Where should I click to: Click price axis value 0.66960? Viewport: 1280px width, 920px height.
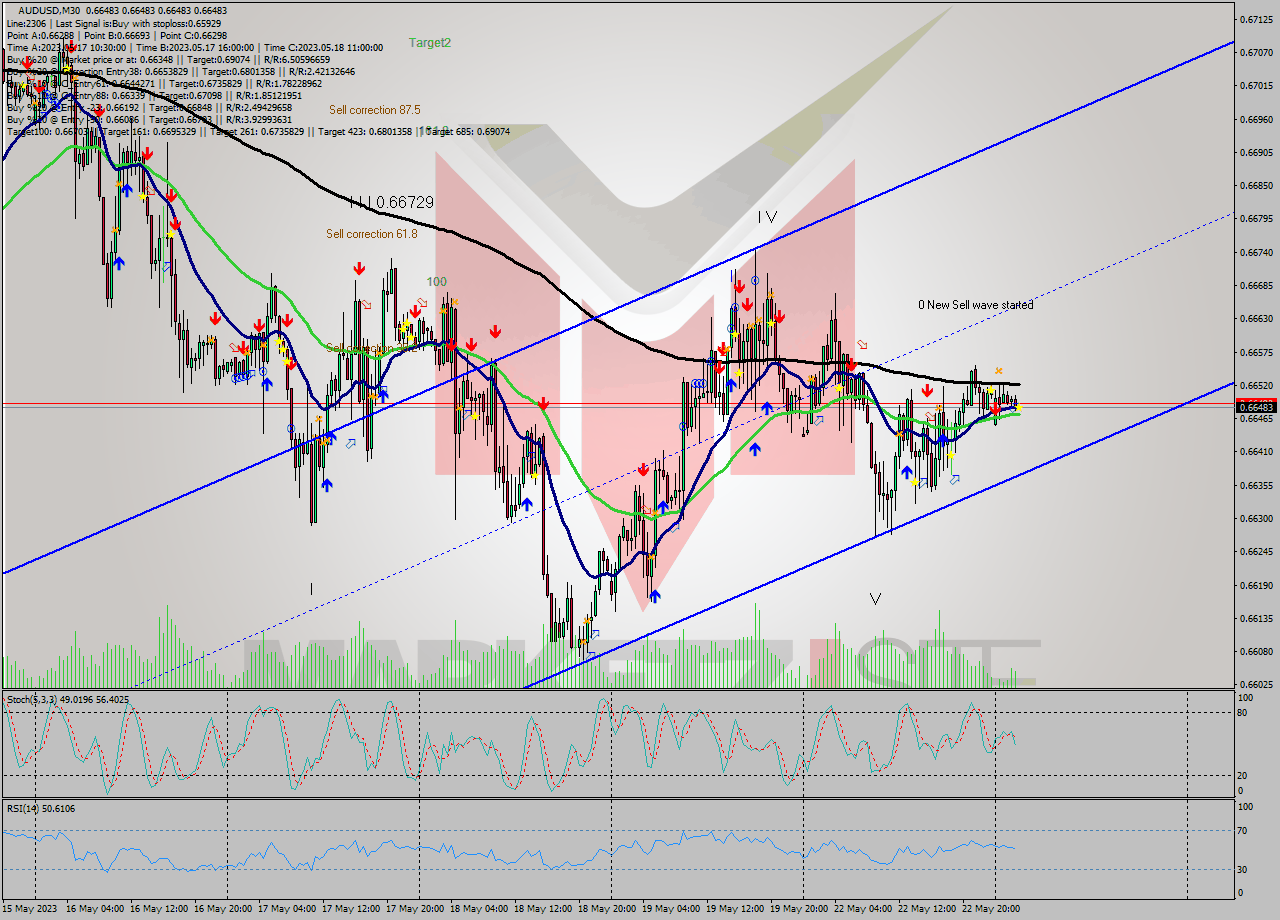pos(1255,119)
